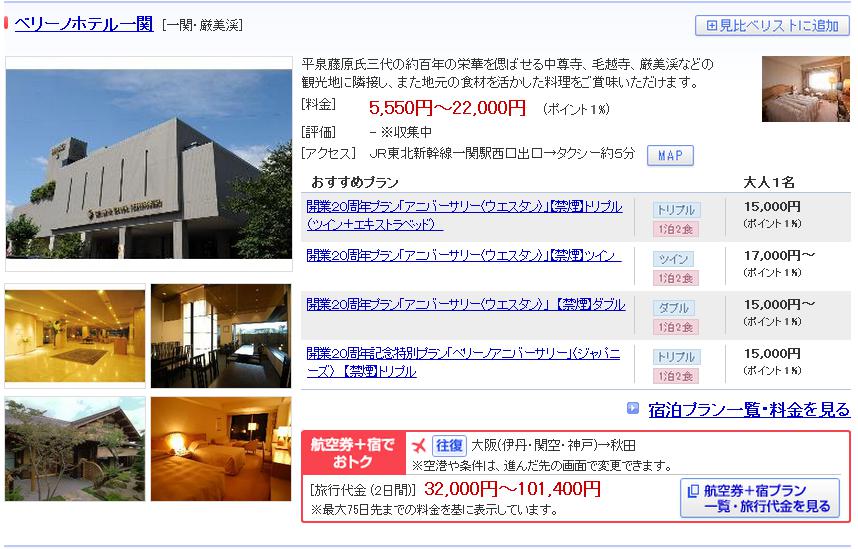Image resolution: width=858 pixels, height=549 pixels.
Task: Click the arrow icon beside 宿泊プラン一覧
Action: [x=633, y=408]
